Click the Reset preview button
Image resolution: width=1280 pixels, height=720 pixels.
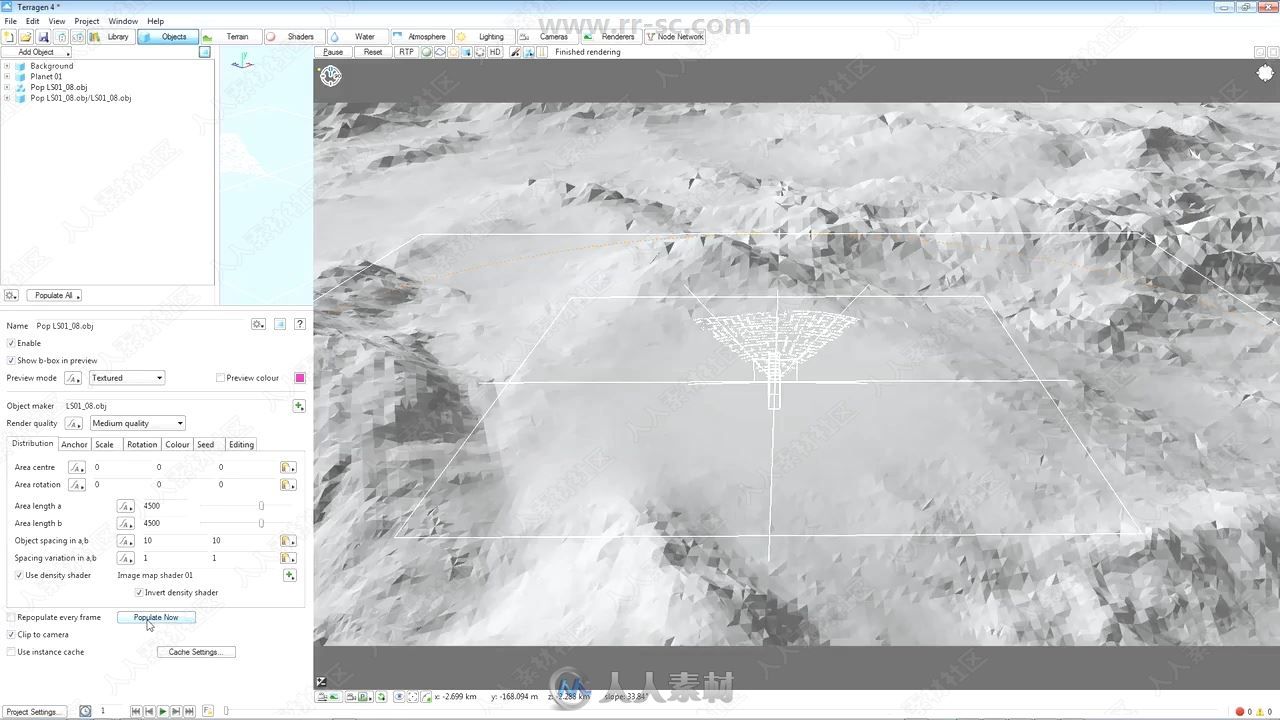click(x=373, y=52)
